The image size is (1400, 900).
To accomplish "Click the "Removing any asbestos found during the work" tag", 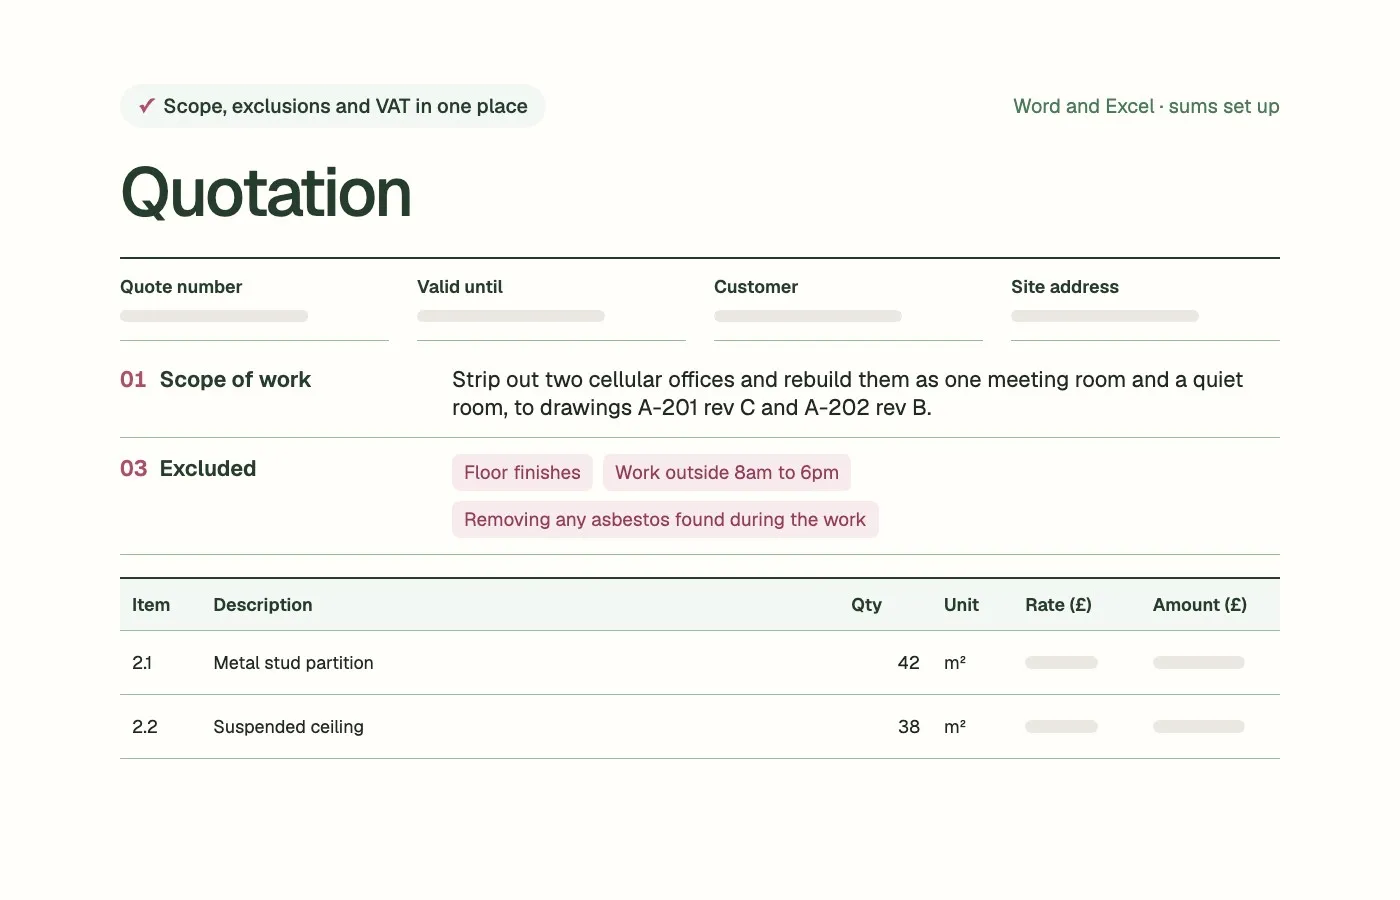I will [665, 519].
